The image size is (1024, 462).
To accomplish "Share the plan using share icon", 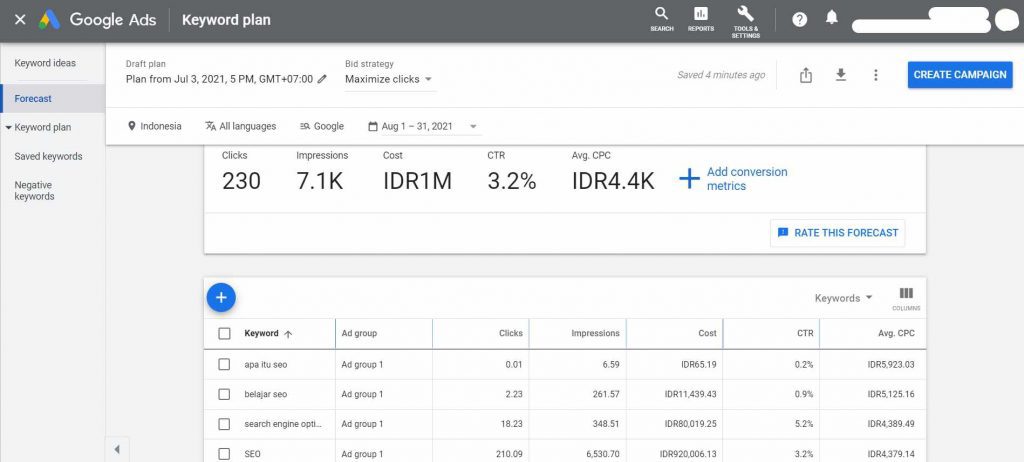I will [x=806, y=75].
